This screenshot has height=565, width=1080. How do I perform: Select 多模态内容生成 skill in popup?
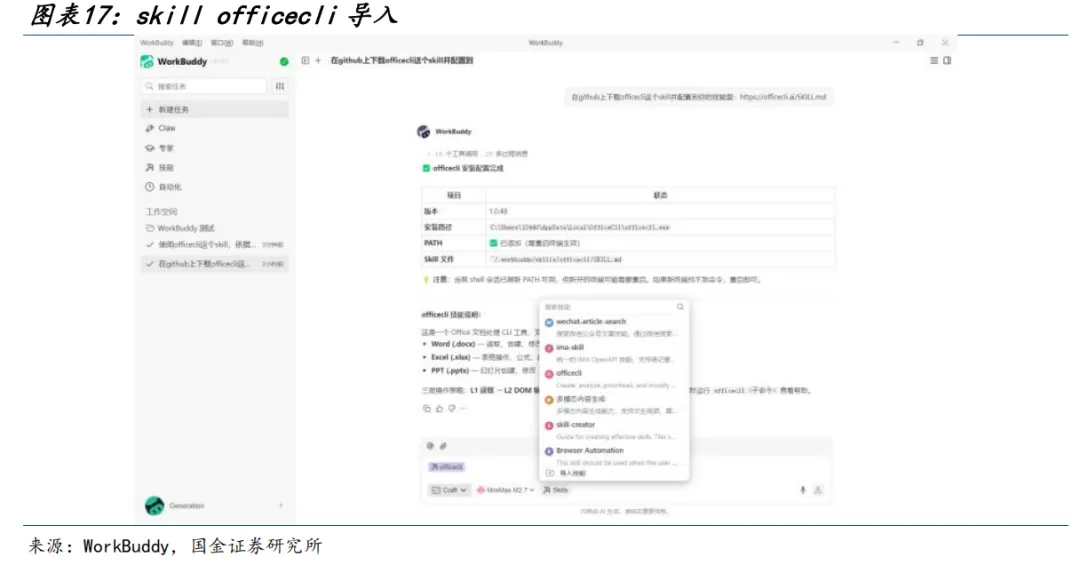point(614,404)
